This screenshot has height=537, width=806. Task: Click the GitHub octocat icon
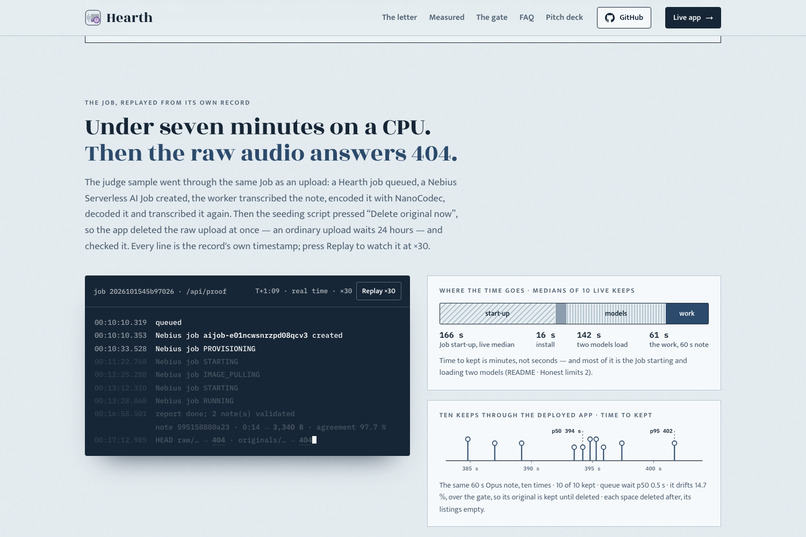tap(610, 17)
